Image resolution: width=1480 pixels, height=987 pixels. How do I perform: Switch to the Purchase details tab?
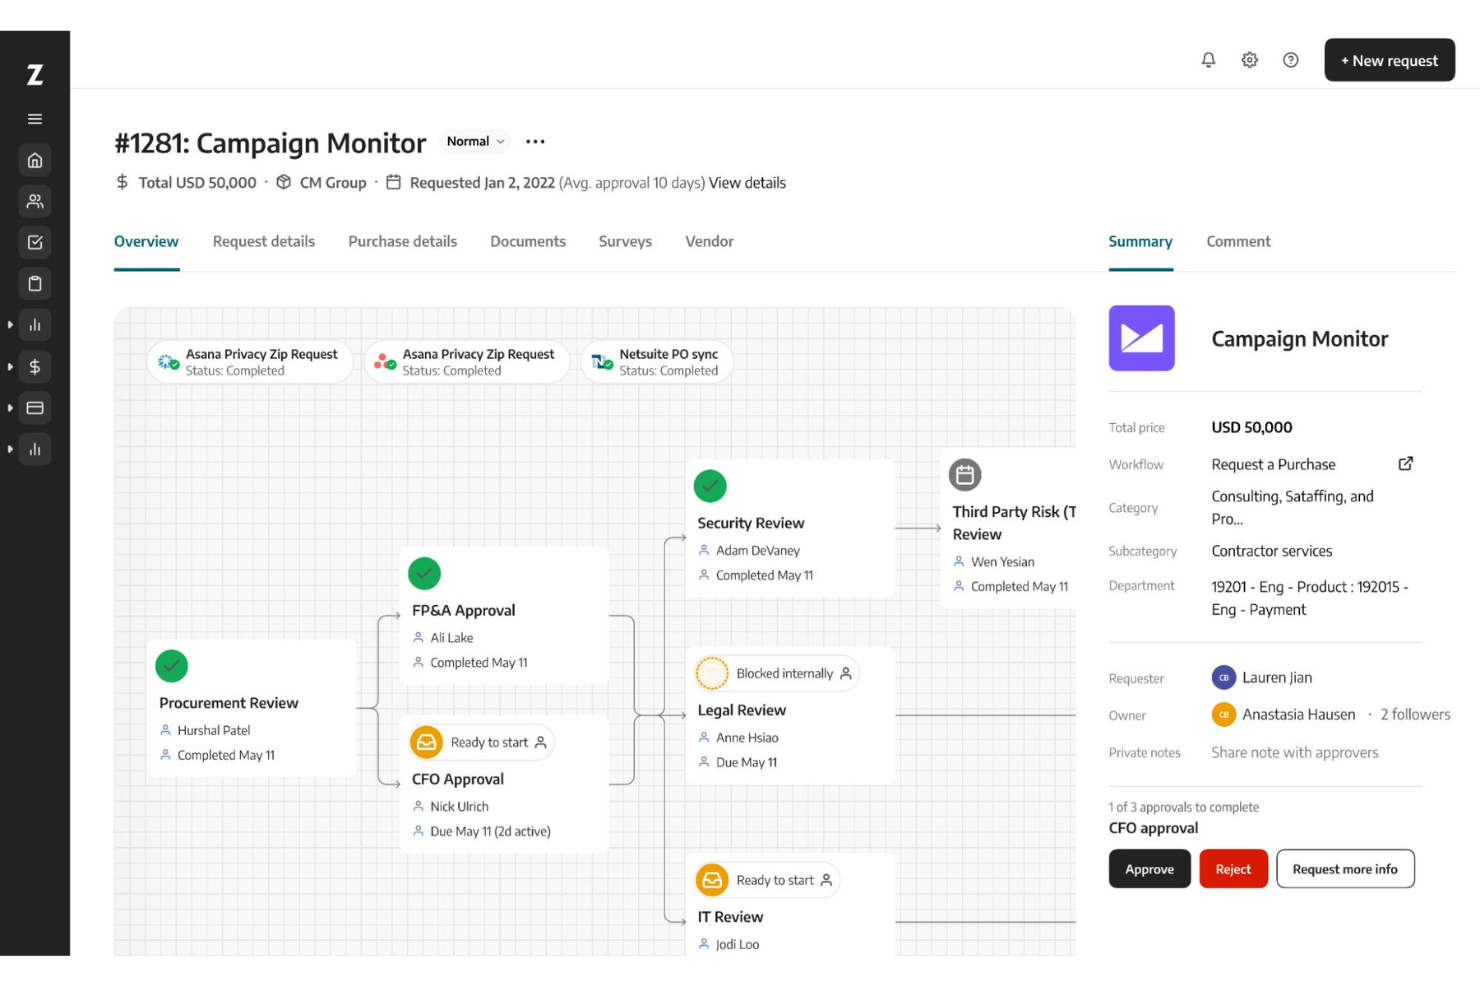[x=403, y=242]
